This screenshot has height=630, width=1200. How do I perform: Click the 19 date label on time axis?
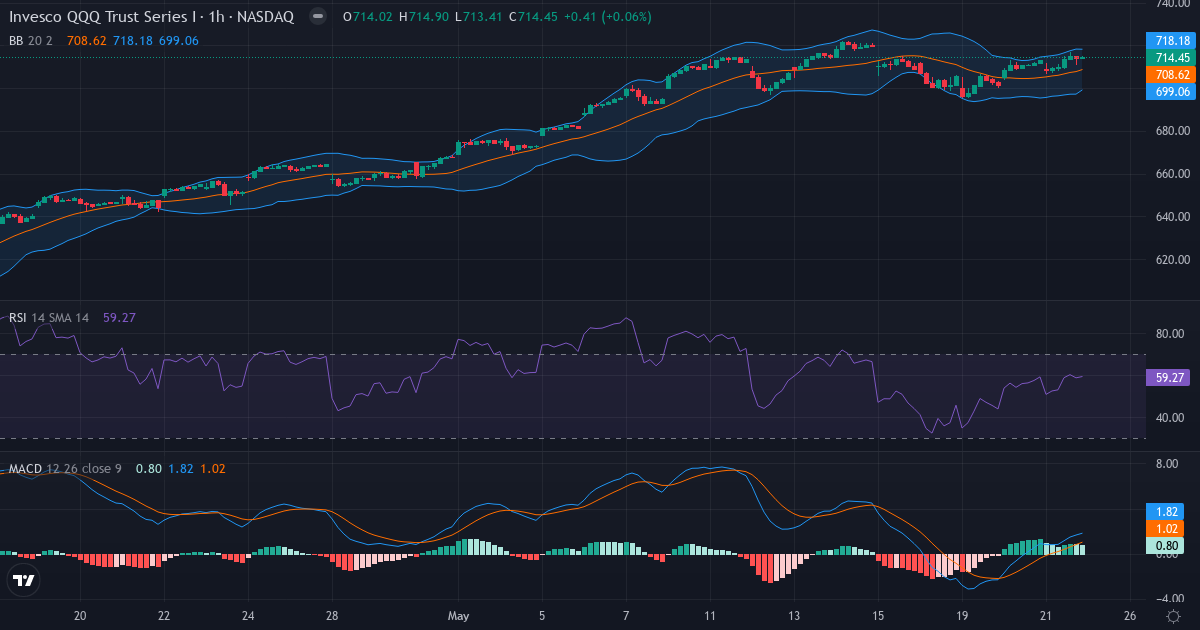coord(962,616)
